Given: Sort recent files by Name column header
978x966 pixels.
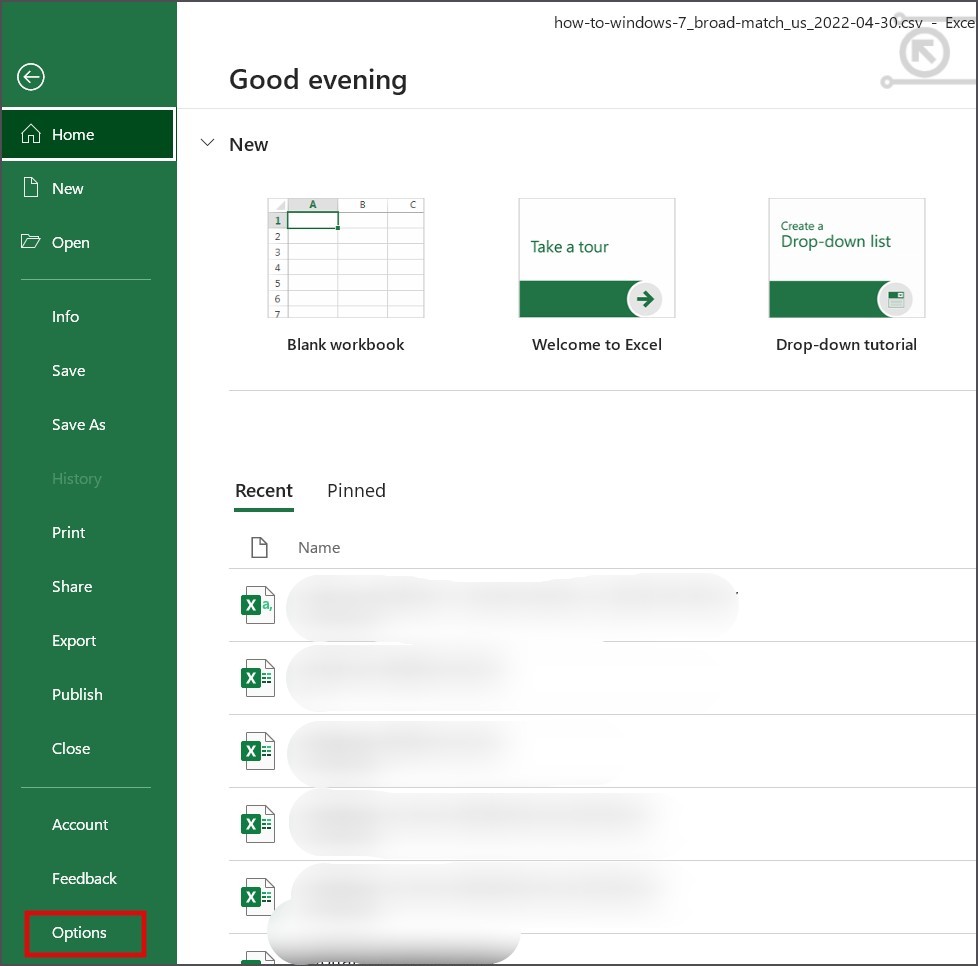Looking at the screenshot, I should point(319,548).
